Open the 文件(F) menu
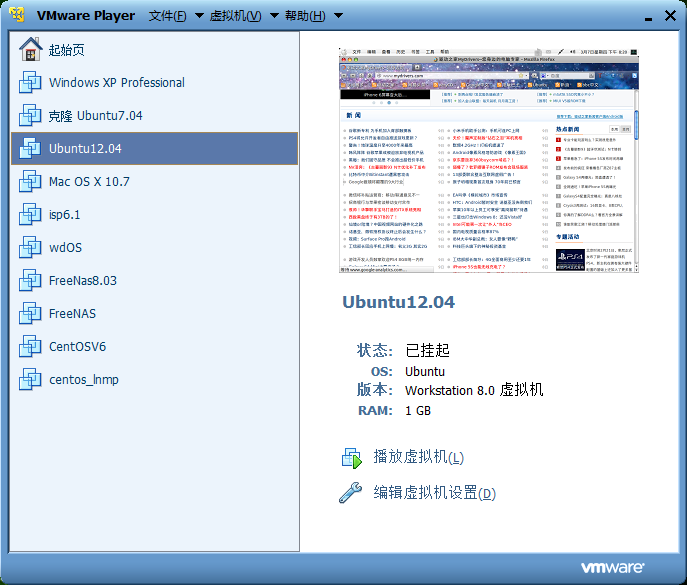The height and width of the screenshot is (585, 687). pyautogui.click(x=167, y=16)
